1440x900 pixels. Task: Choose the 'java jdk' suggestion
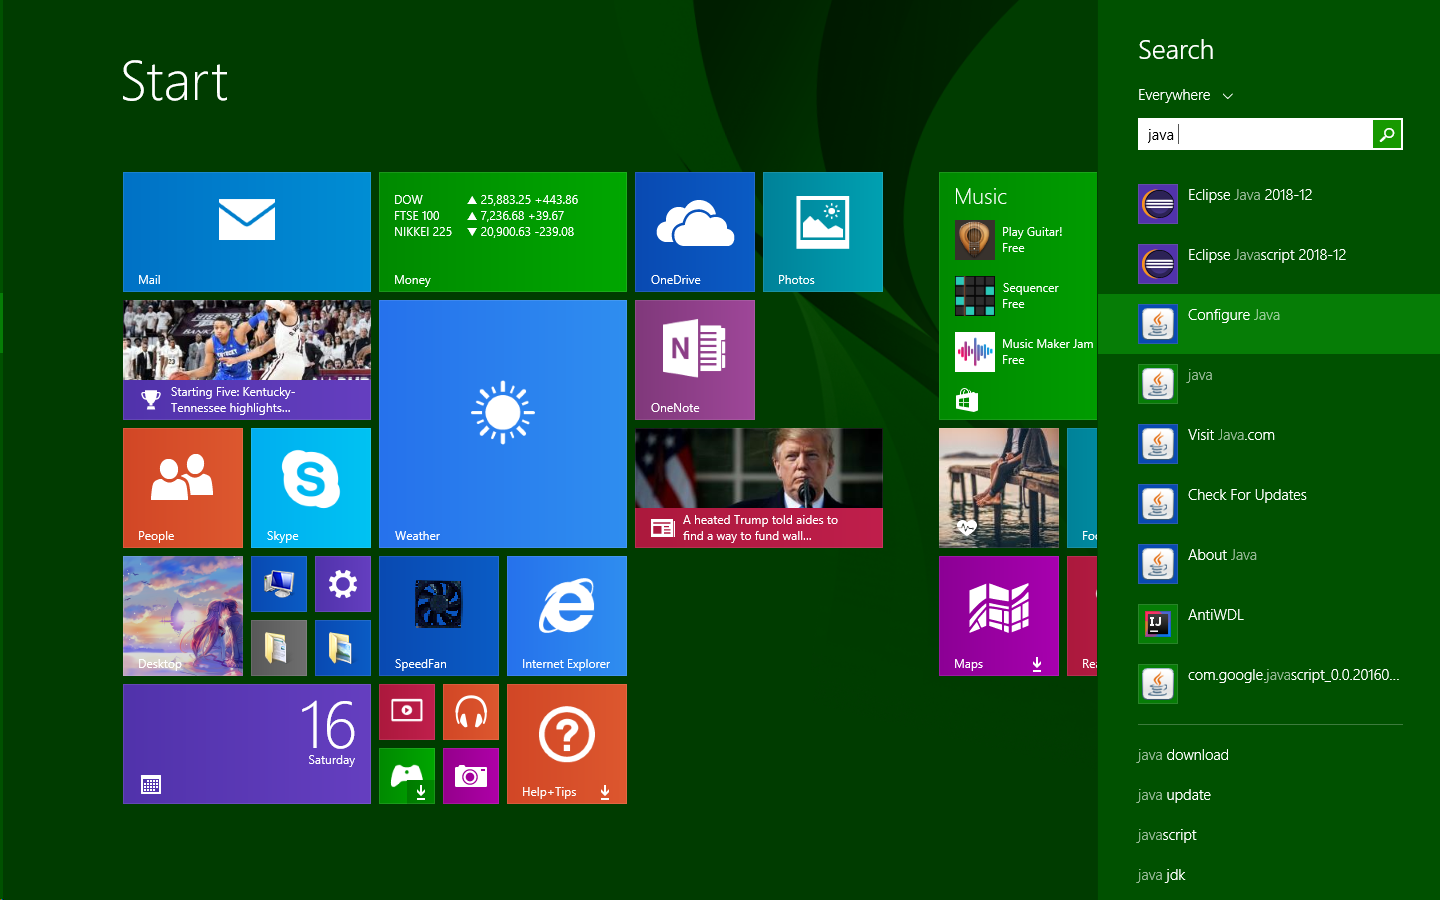point(1161,875)
